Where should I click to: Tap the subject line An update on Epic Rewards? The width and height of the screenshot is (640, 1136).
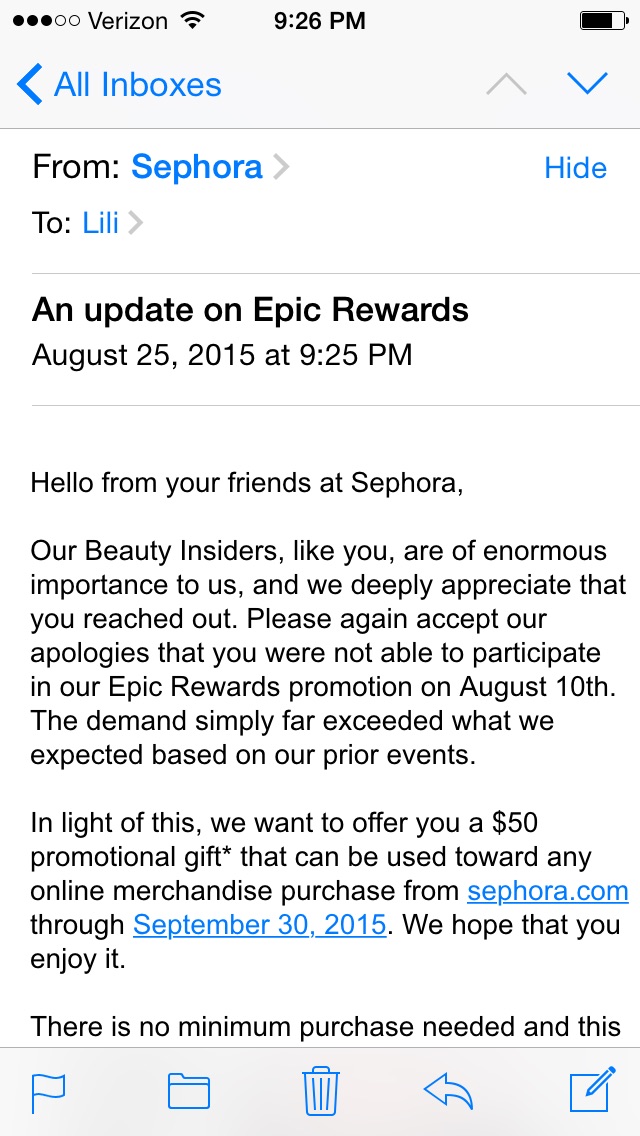[x=250, y=310]
